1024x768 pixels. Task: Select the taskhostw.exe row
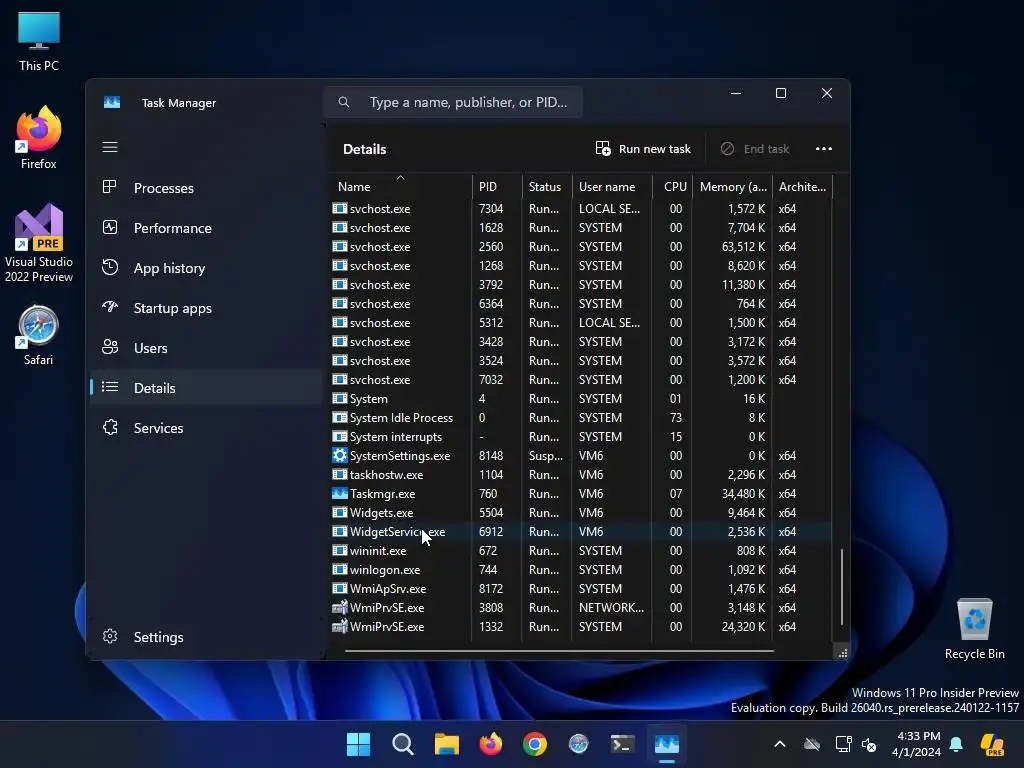(581, 474)
